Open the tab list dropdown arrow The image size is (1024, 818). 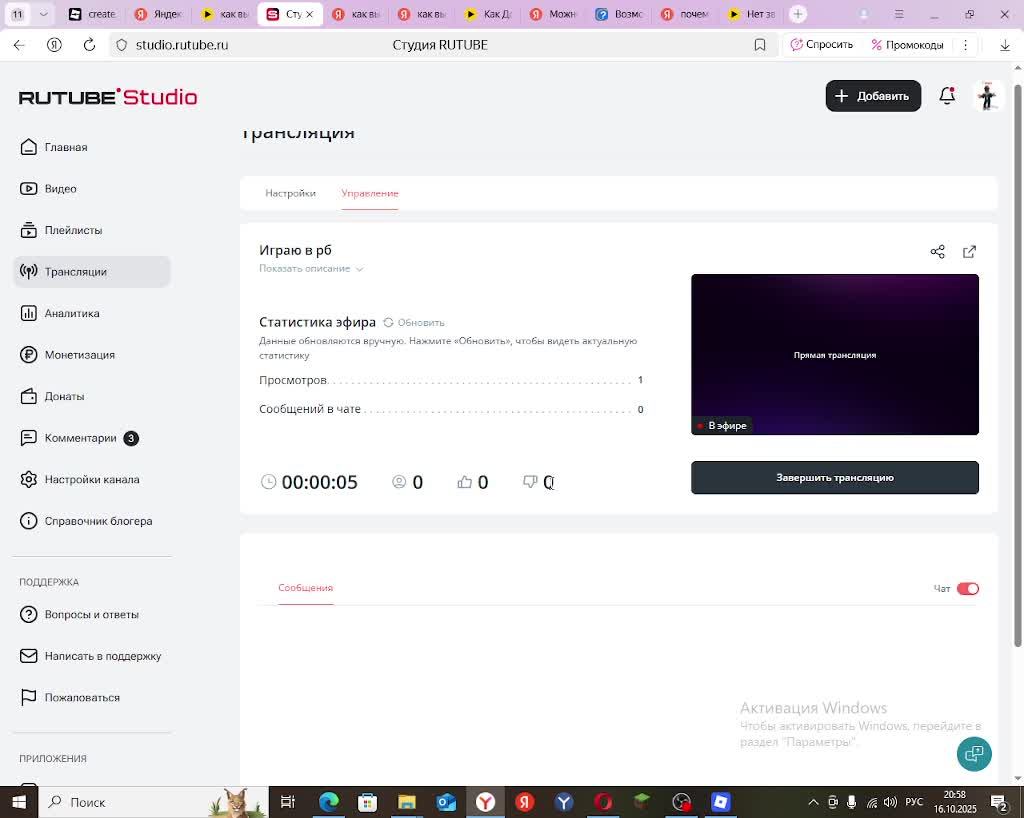point(43,14)
